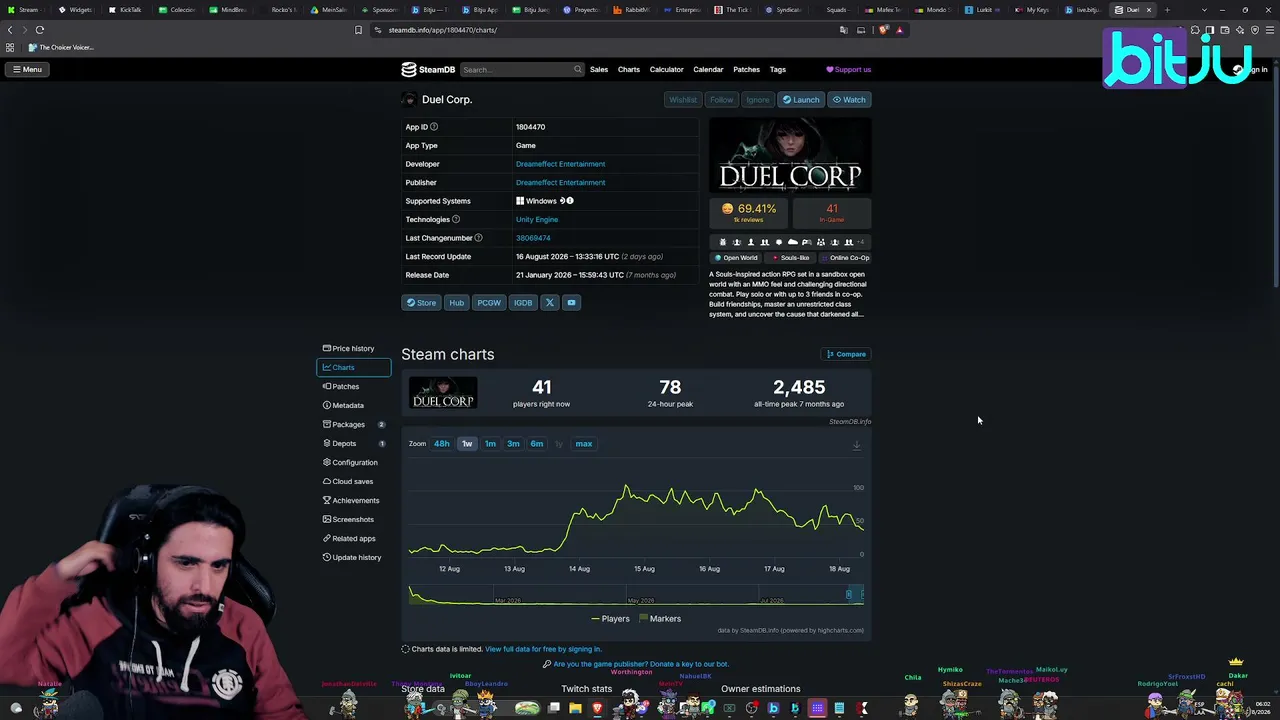Click the Store button
This screenshot has height=720, width=1280.
[x=421, y=302]
